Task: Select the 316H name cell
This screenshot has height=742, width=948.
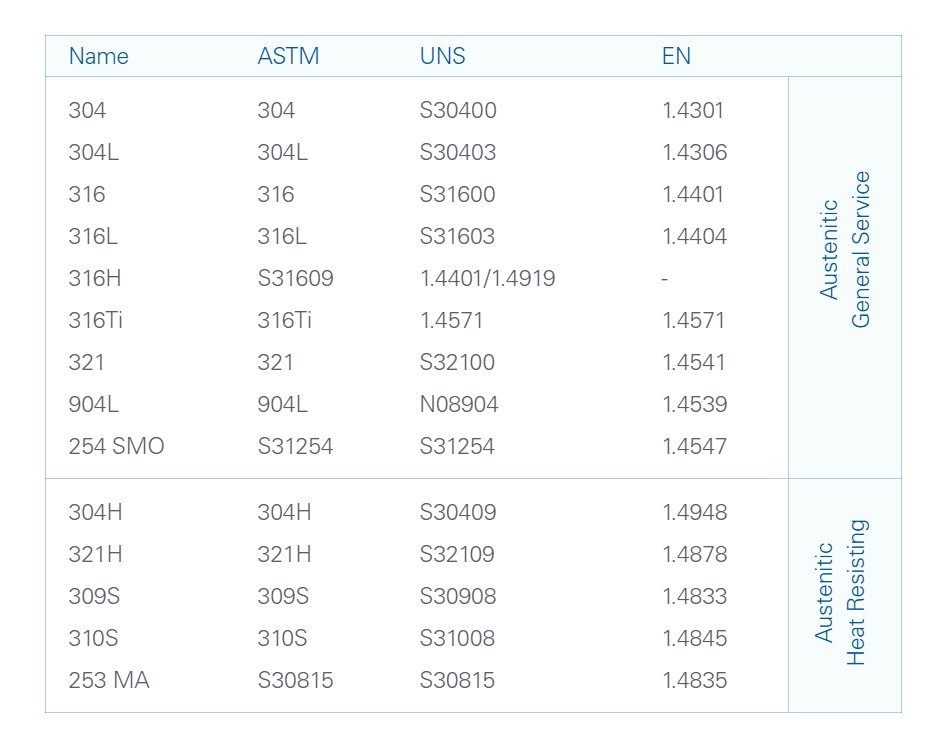Action: coord(95,278)
